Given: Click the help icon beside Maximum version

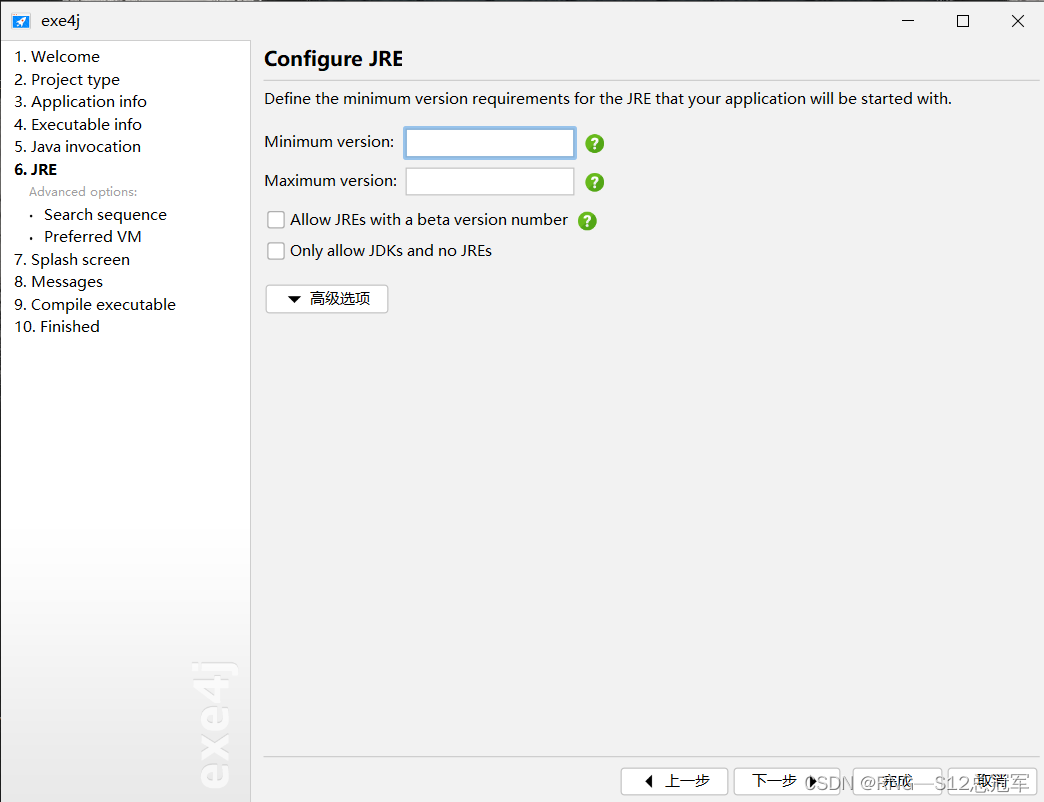Looking at the screenshot, I should [x=595, y=182].
